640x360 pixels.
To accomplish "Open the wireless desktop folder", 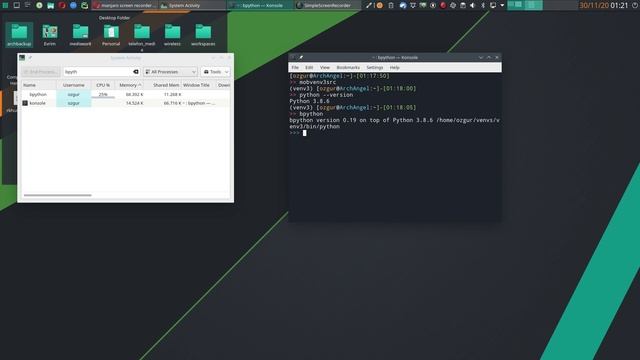I will [x=172, y=35].
